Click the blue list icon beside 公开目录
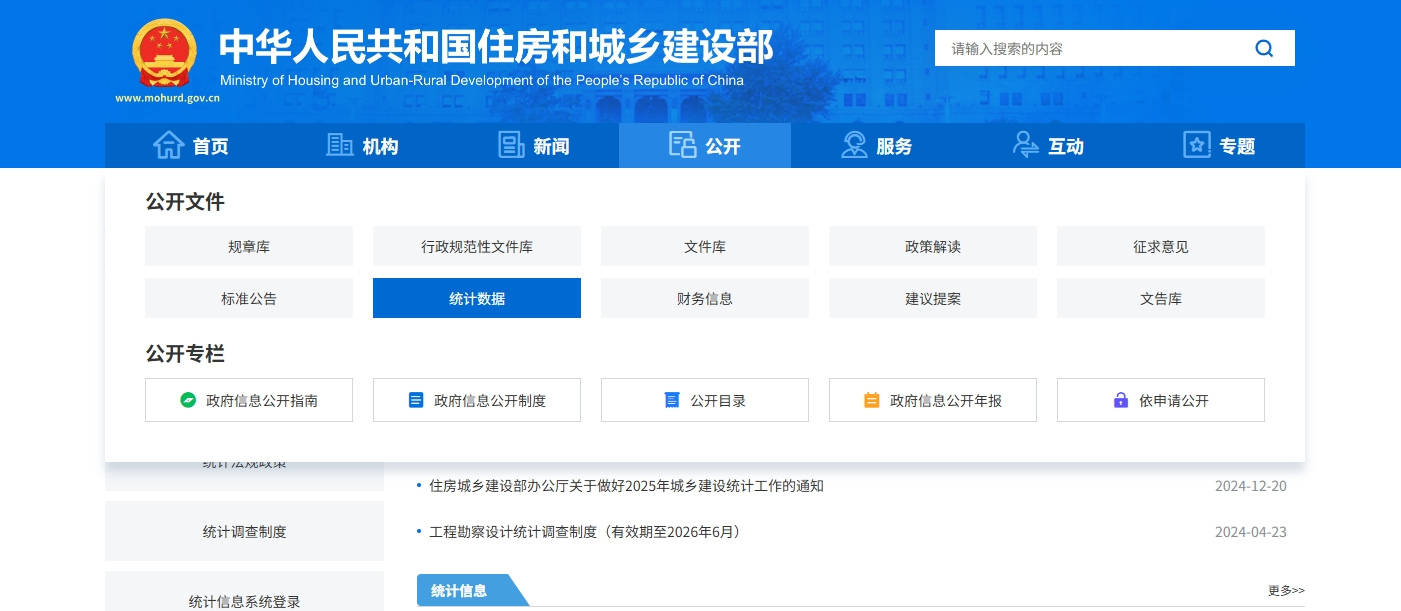This screenshot has width=1401, height=611. (x=672, y=400)
